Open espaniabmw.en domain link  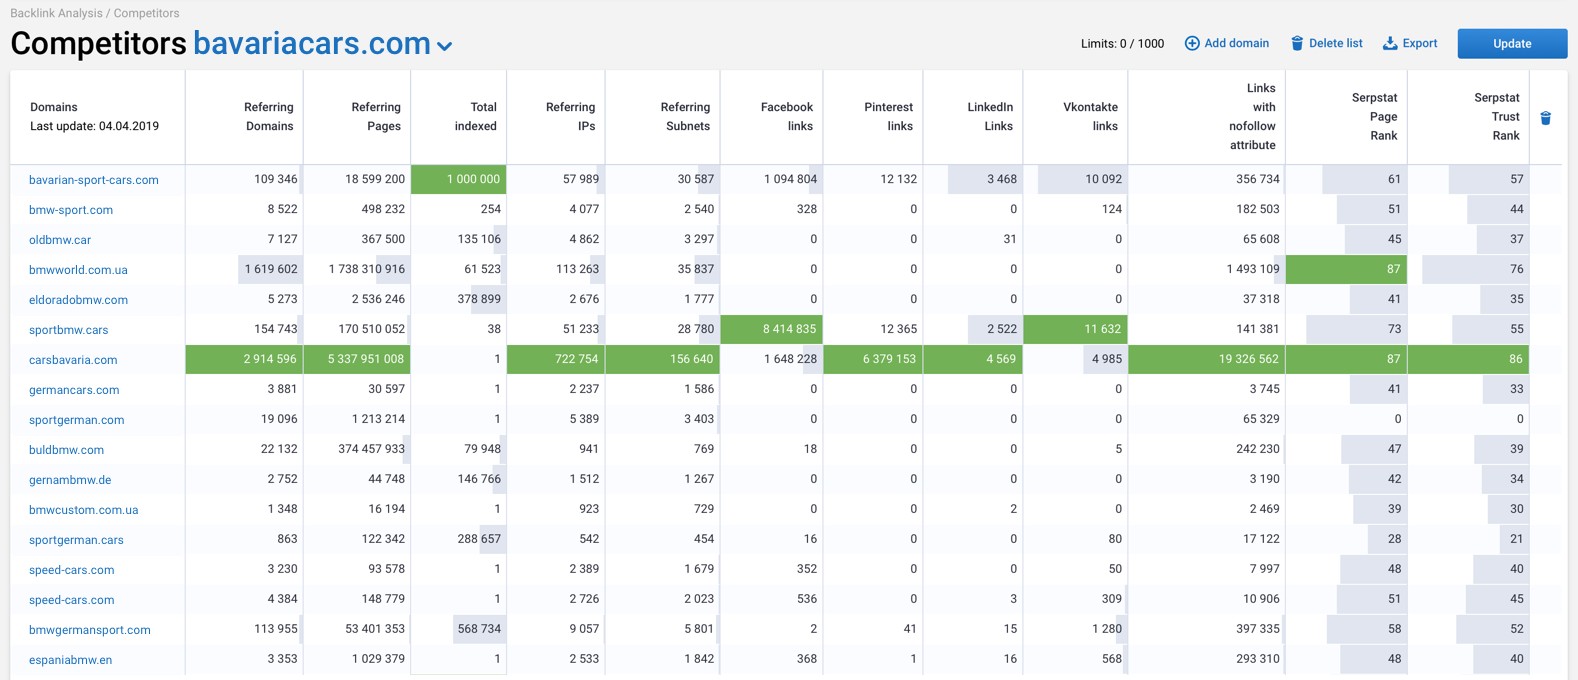click(70, 660)
